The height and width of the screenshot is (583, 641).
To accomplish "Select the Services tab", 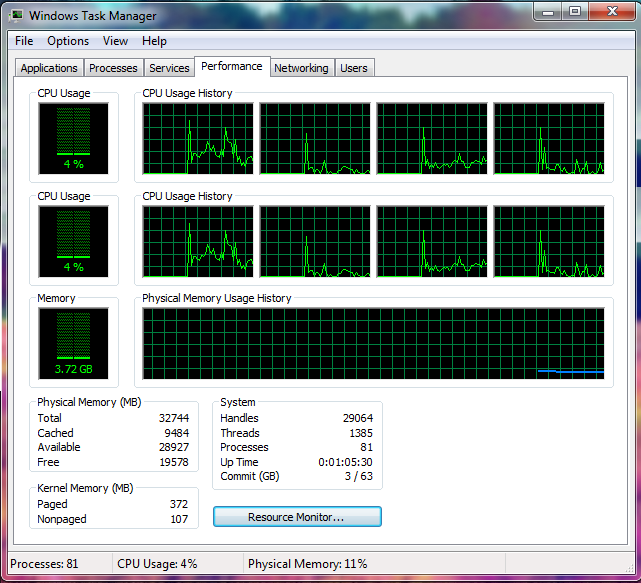I will [x=169, y=68].
